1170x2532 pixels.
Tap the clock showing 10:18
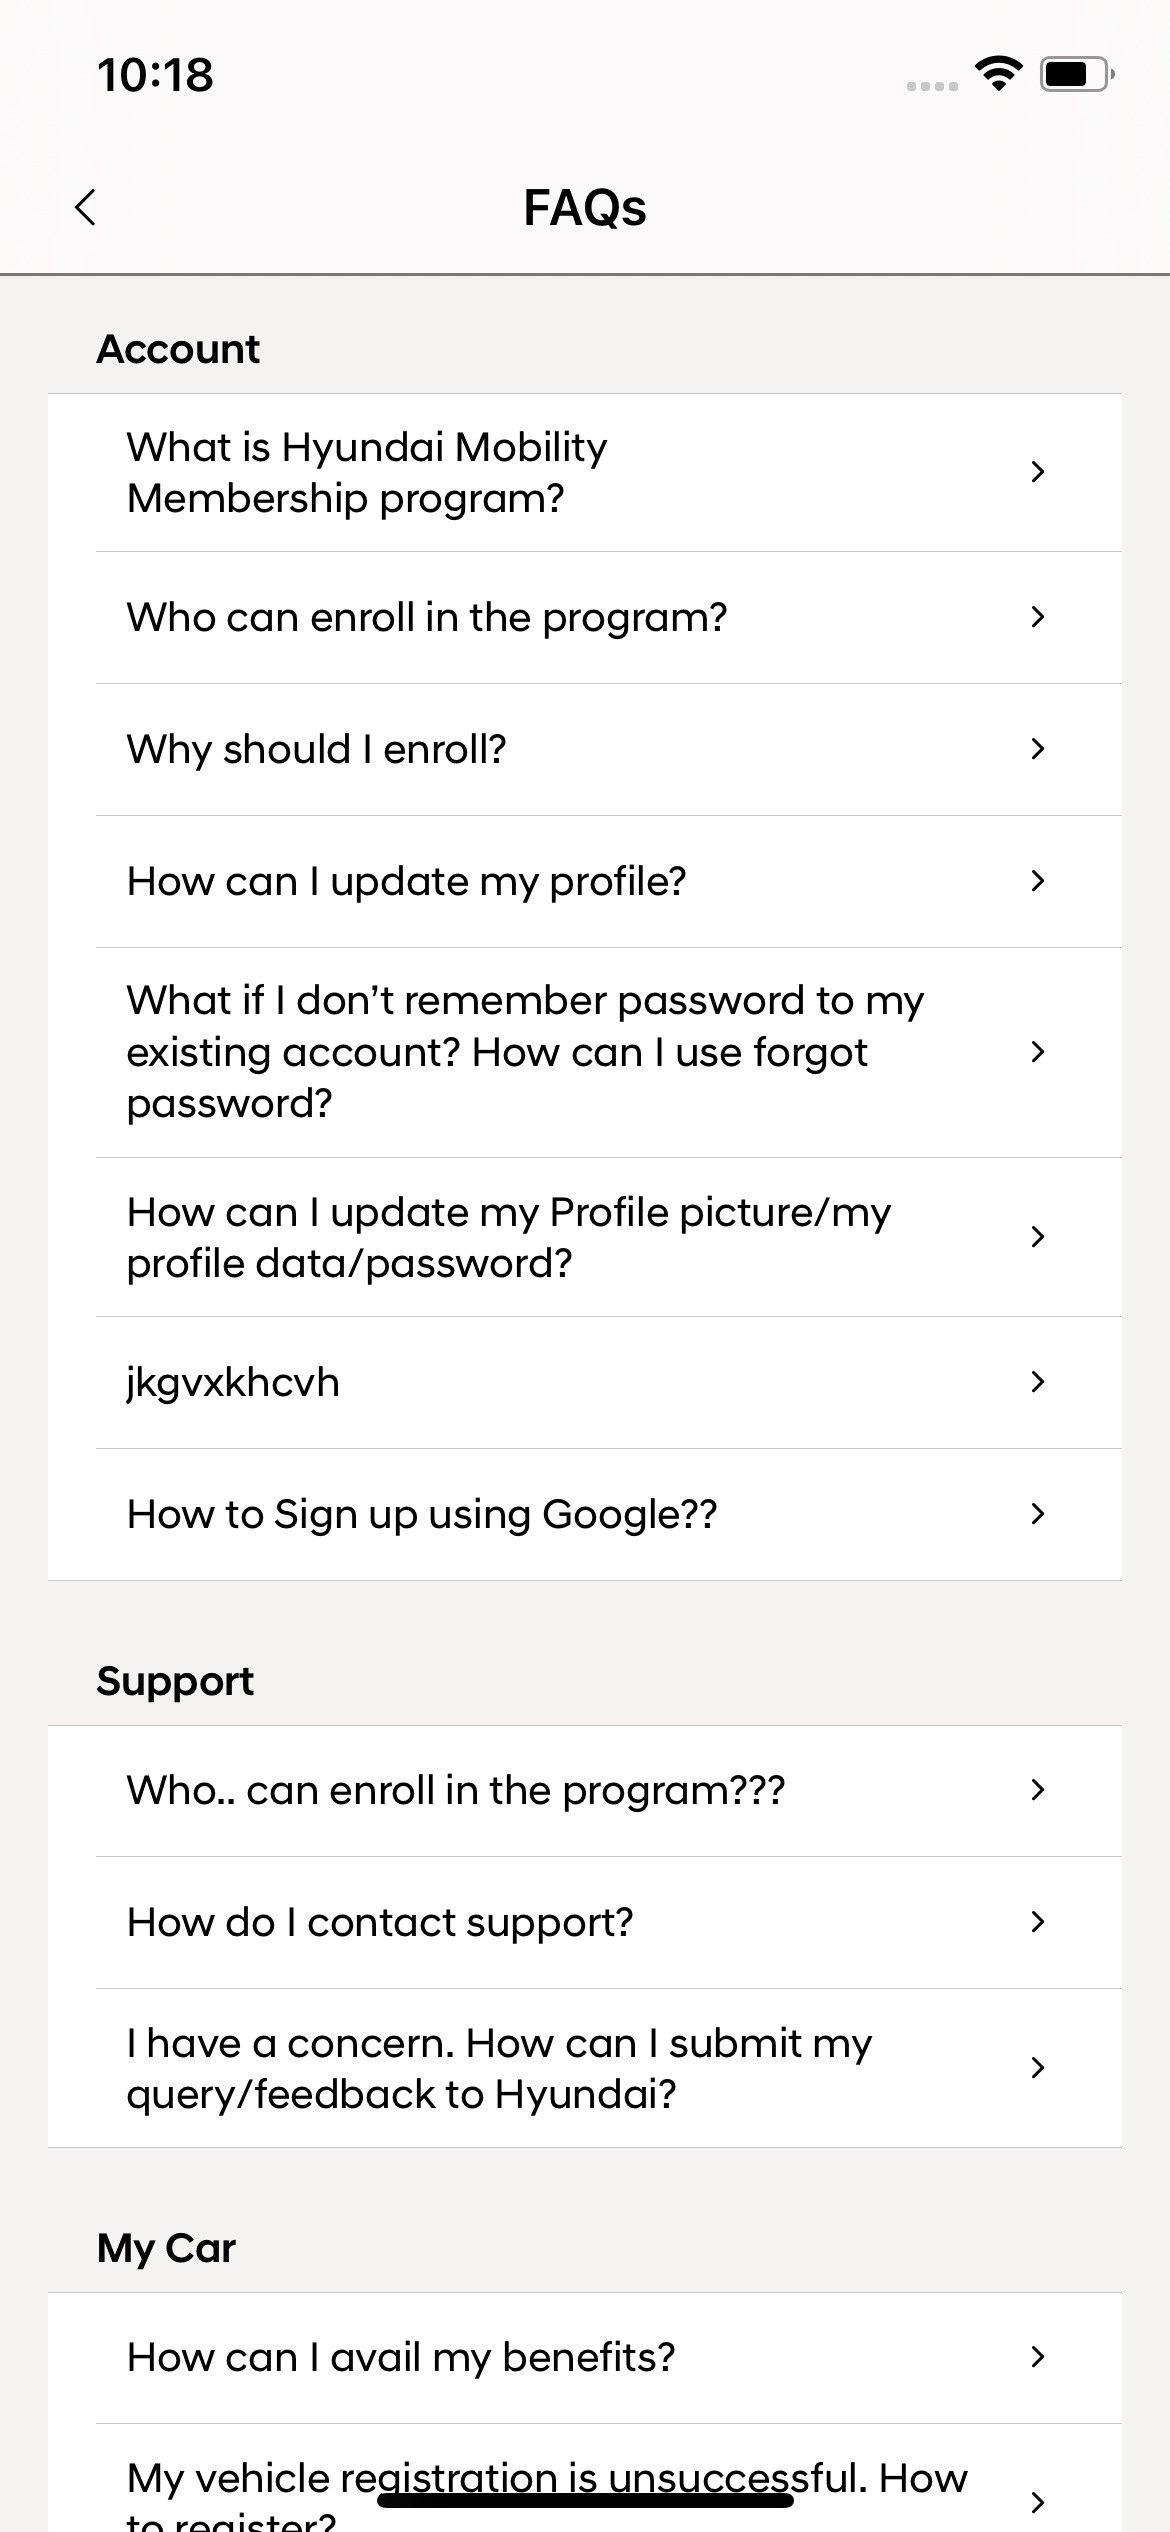155,75
